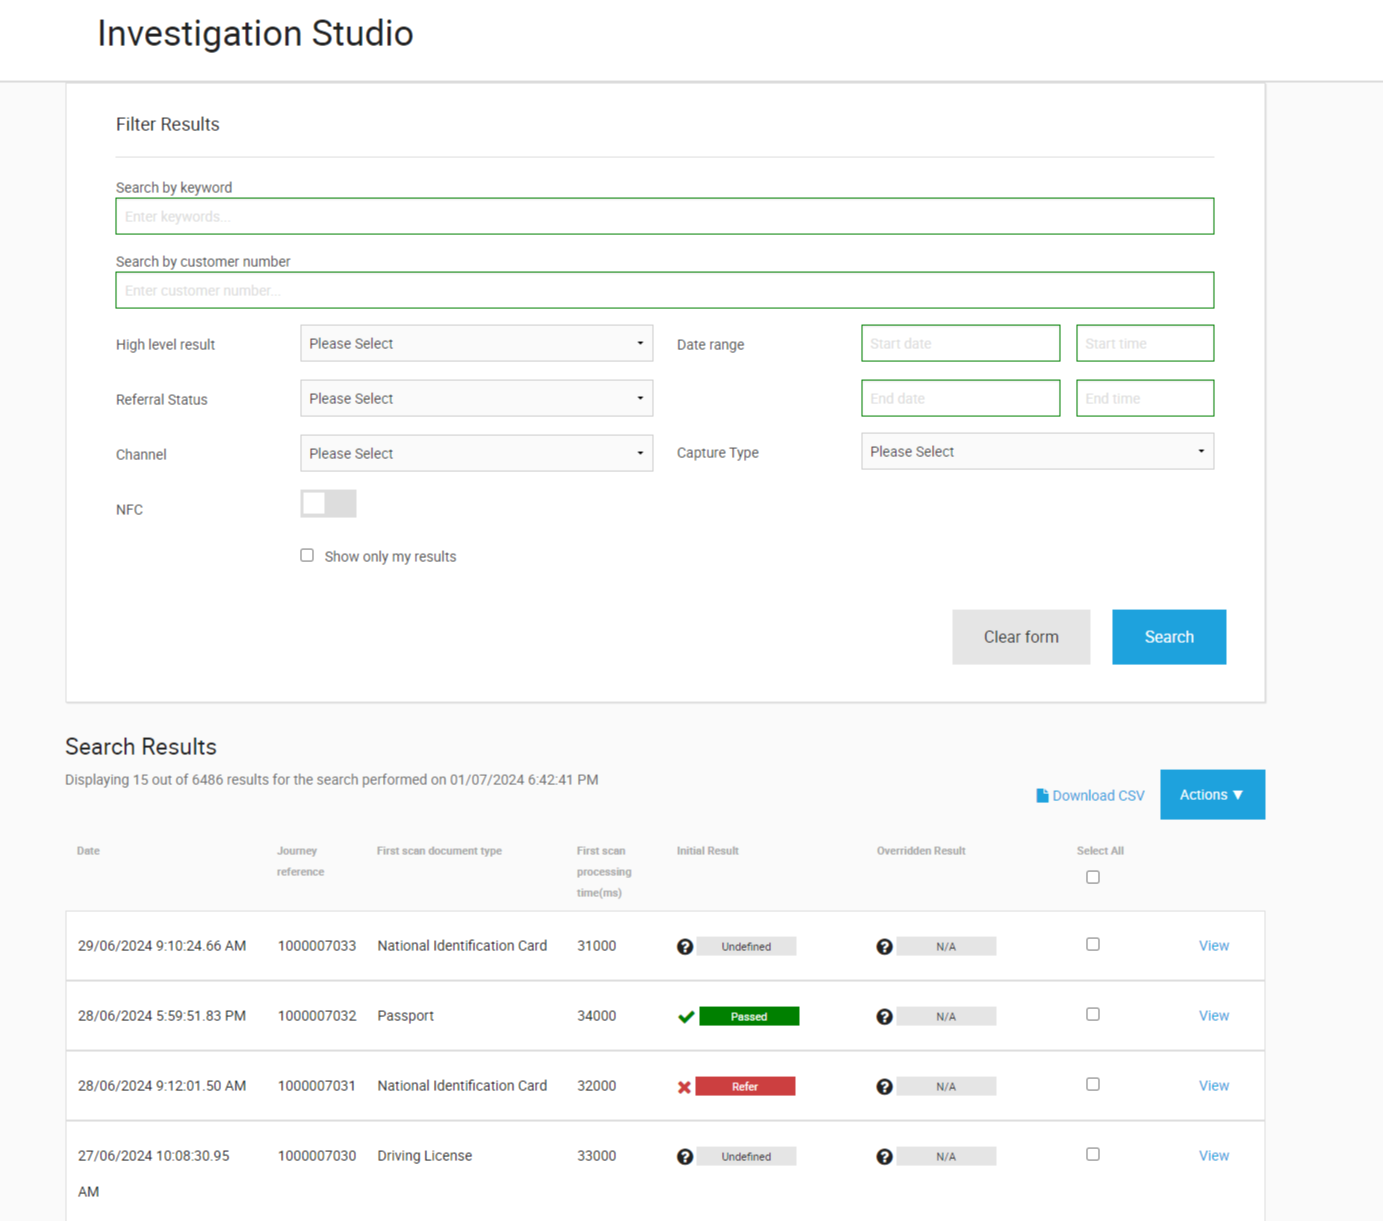Focus the Search by keyword field
The image size is (1383, 1221).
pos(664,217)
